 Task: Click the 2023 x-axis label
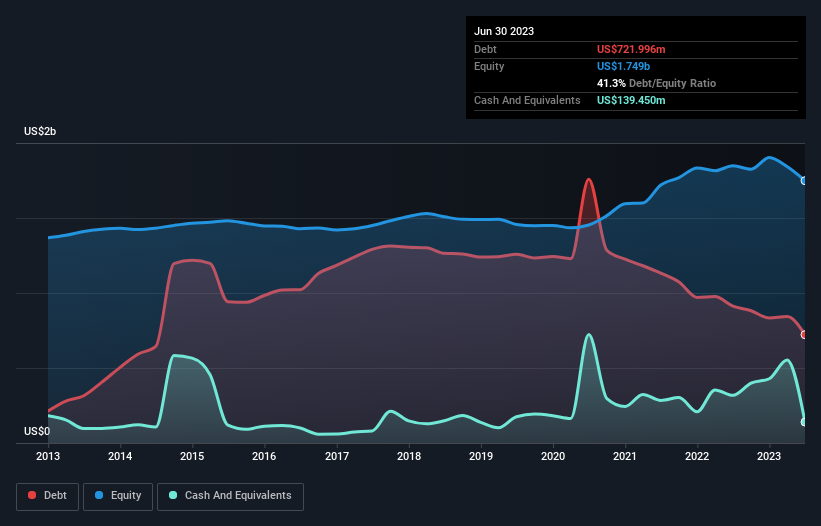[x=769, y=456]
